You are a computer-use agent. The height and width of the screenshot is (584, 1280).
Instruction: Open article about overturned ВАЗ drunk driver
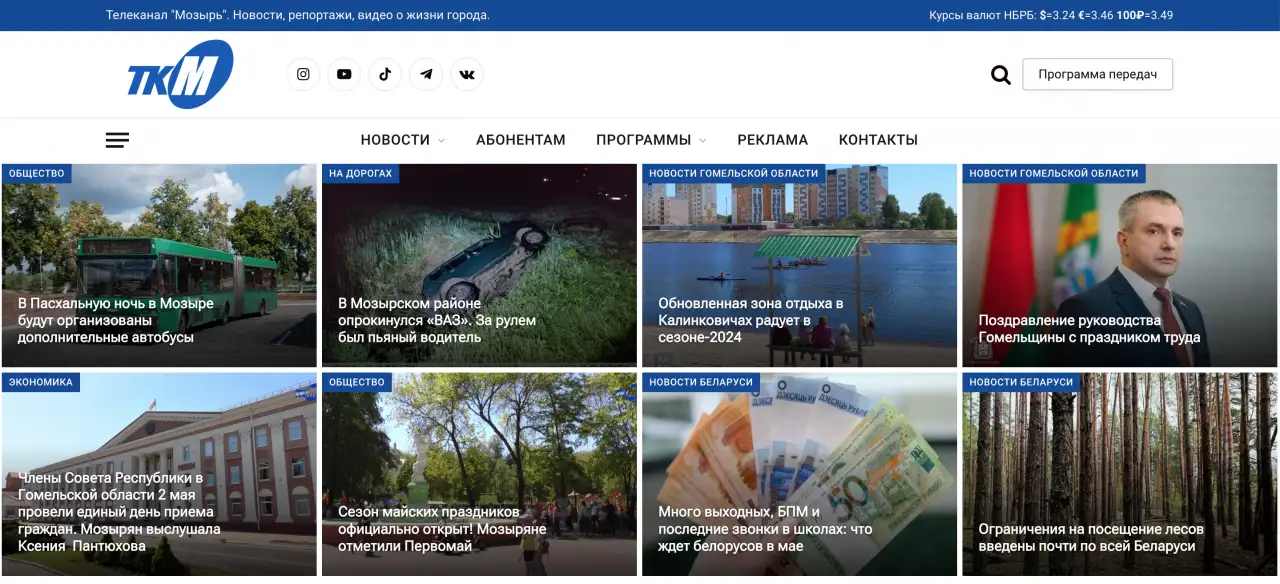[x=437, y=320]
